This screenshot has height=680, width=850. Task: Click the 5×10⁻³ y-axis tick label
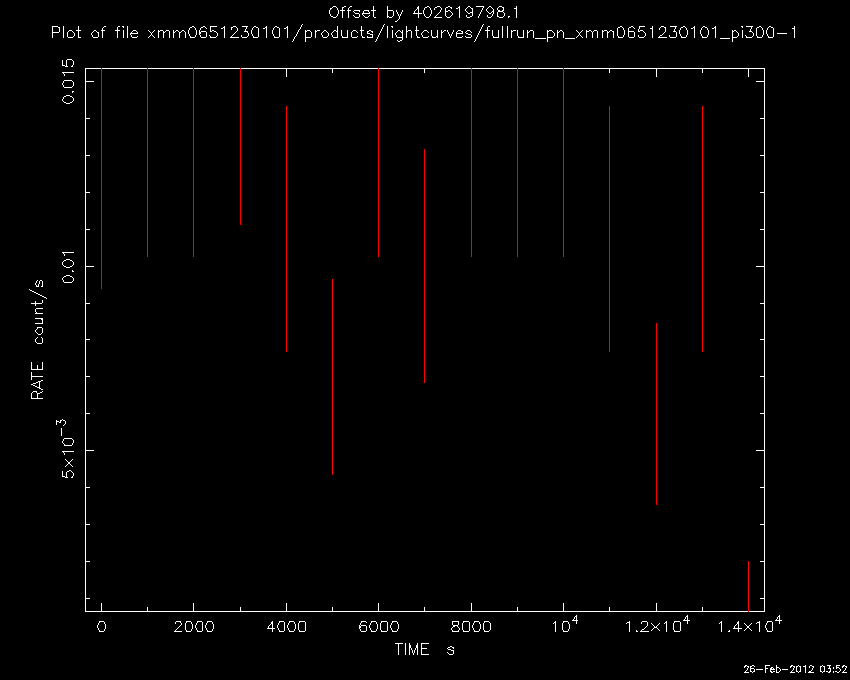pos(65,449)
